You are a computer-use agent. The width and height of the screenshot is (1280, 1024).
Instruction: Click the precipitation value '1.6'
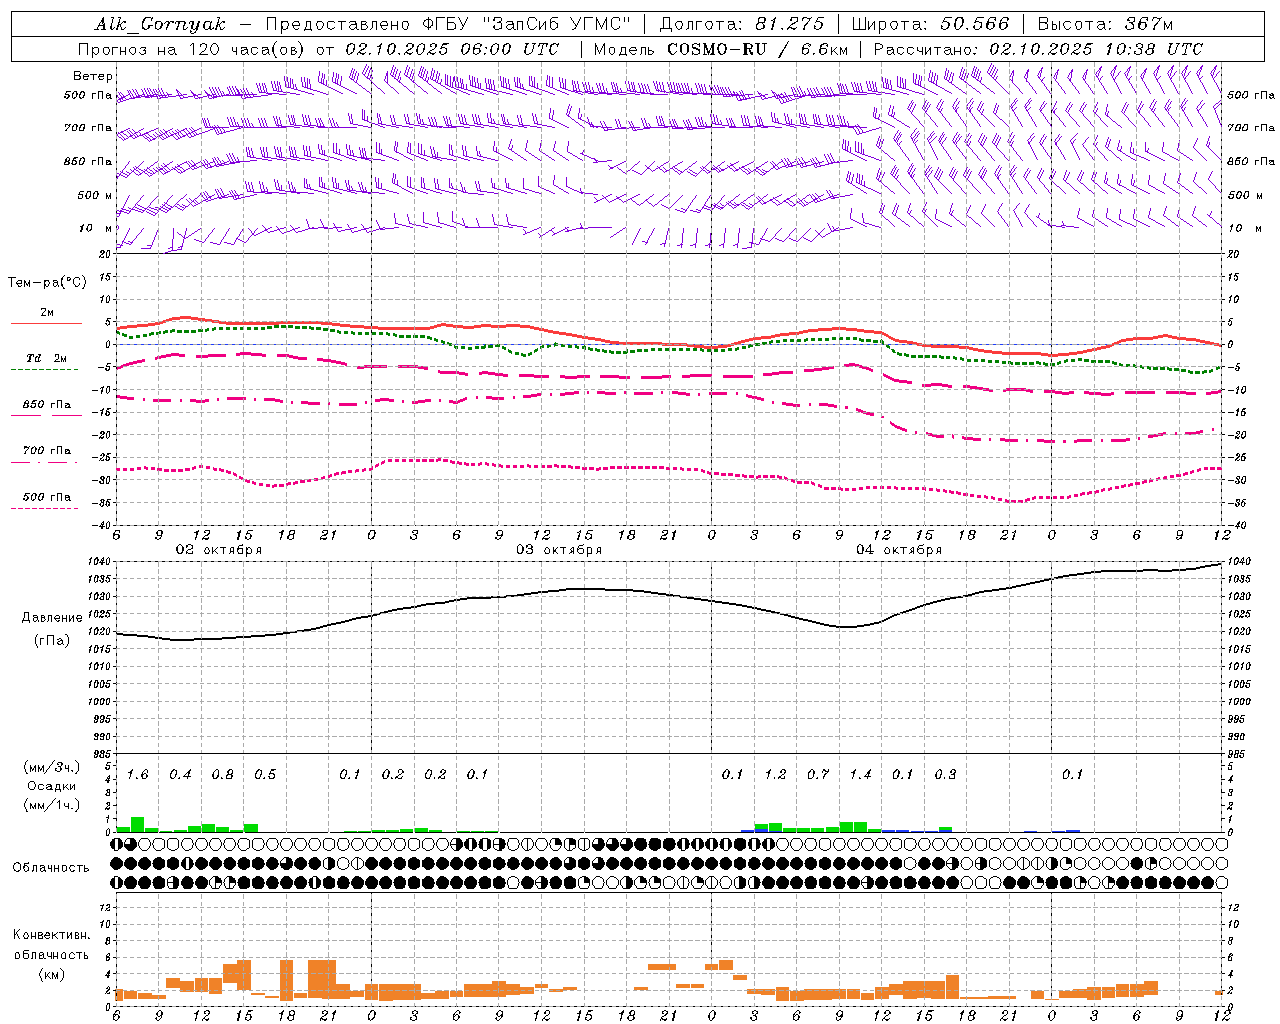pyautogui.click(x=137, y=775)
